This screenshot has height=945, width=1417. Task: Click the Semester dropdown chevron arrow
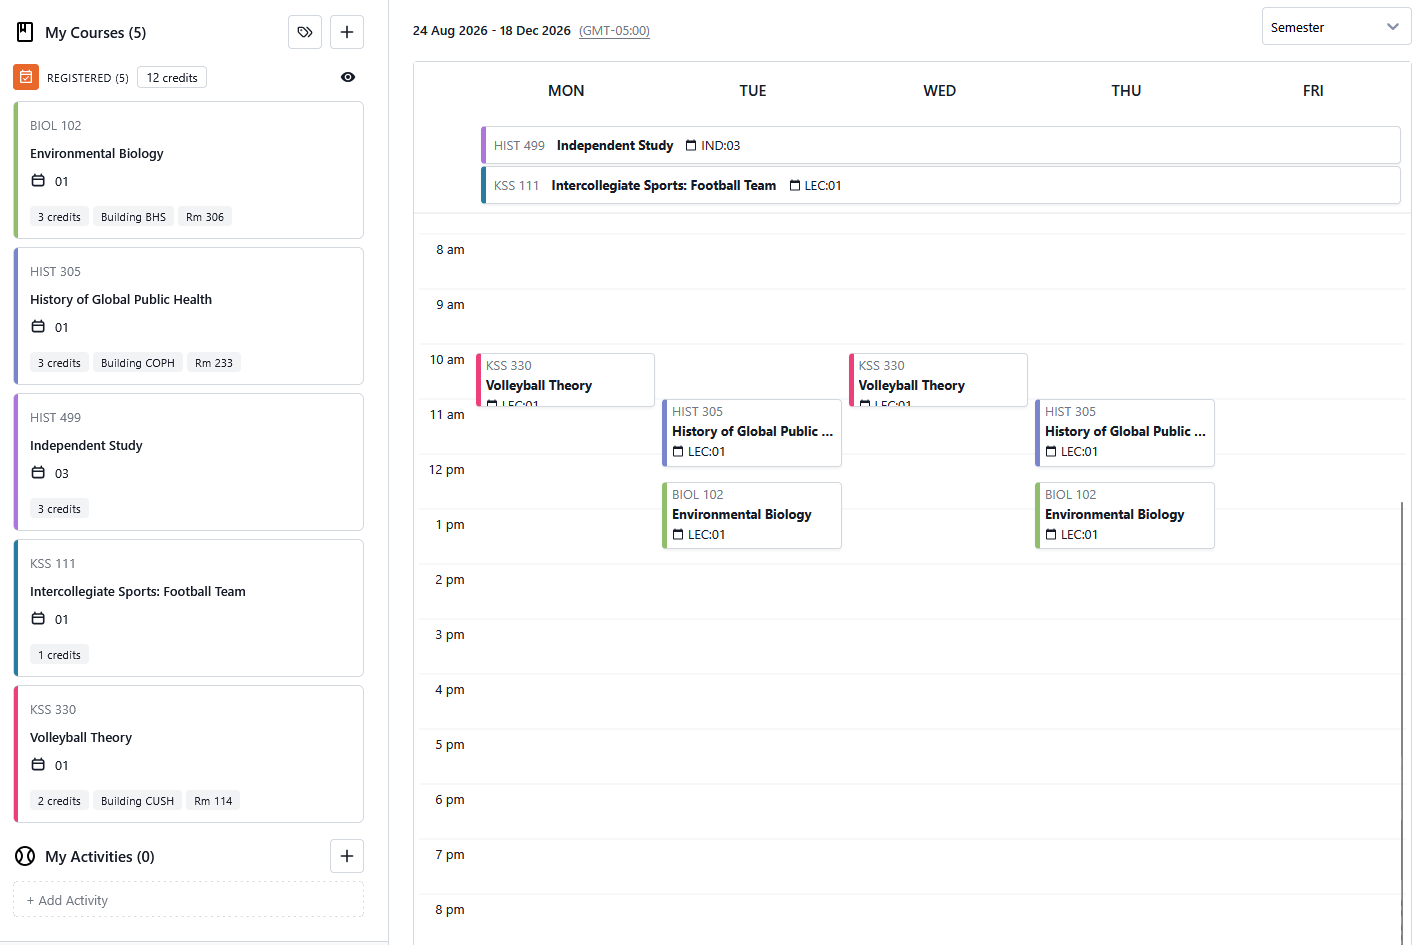tap(1393, 27)
